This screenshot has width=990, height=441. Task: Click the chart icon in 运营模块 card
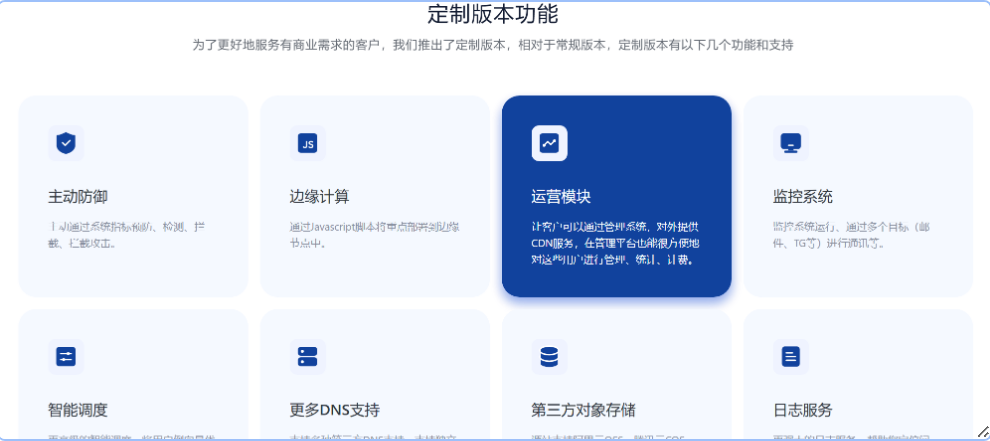(549, 143)
